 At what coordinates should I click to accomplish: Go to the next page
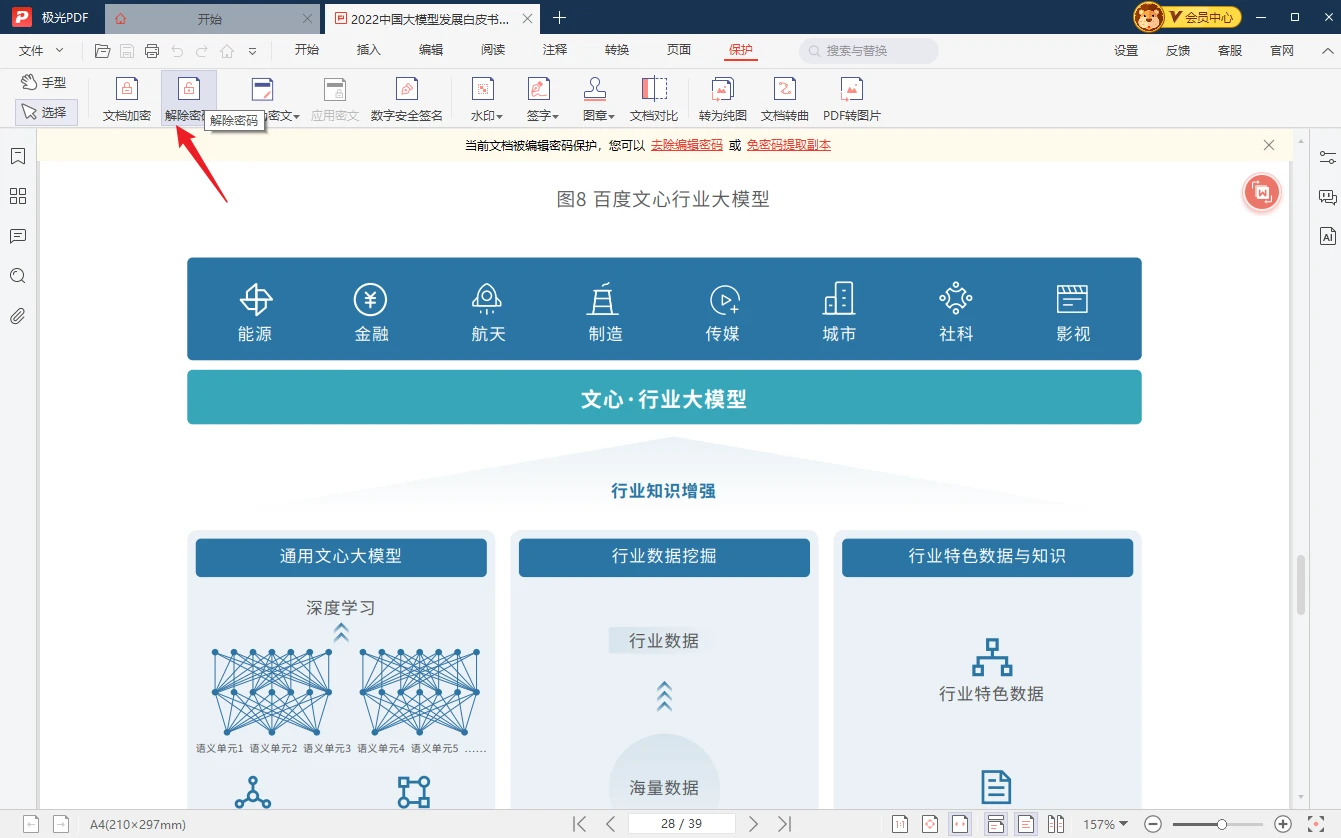(x=753, y=824)
